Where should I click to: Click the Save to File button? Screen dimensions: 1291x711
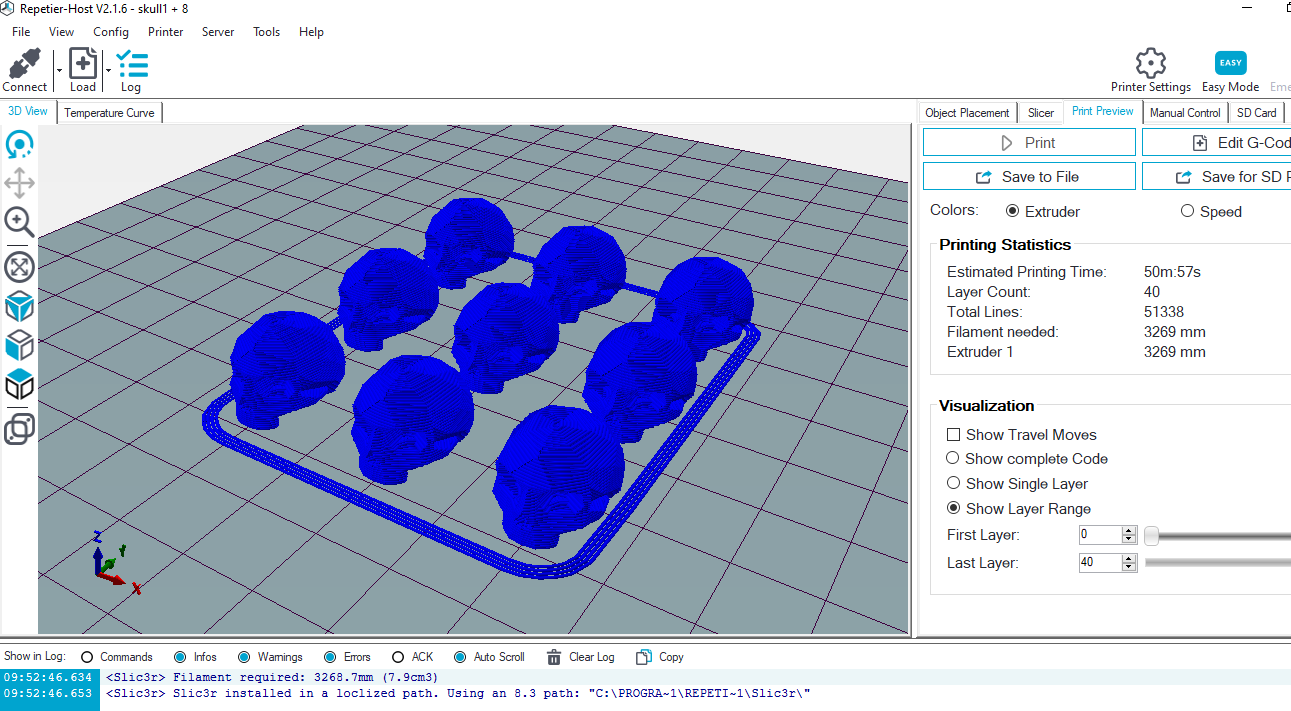pyautogui.click(x=1029, y=176)
